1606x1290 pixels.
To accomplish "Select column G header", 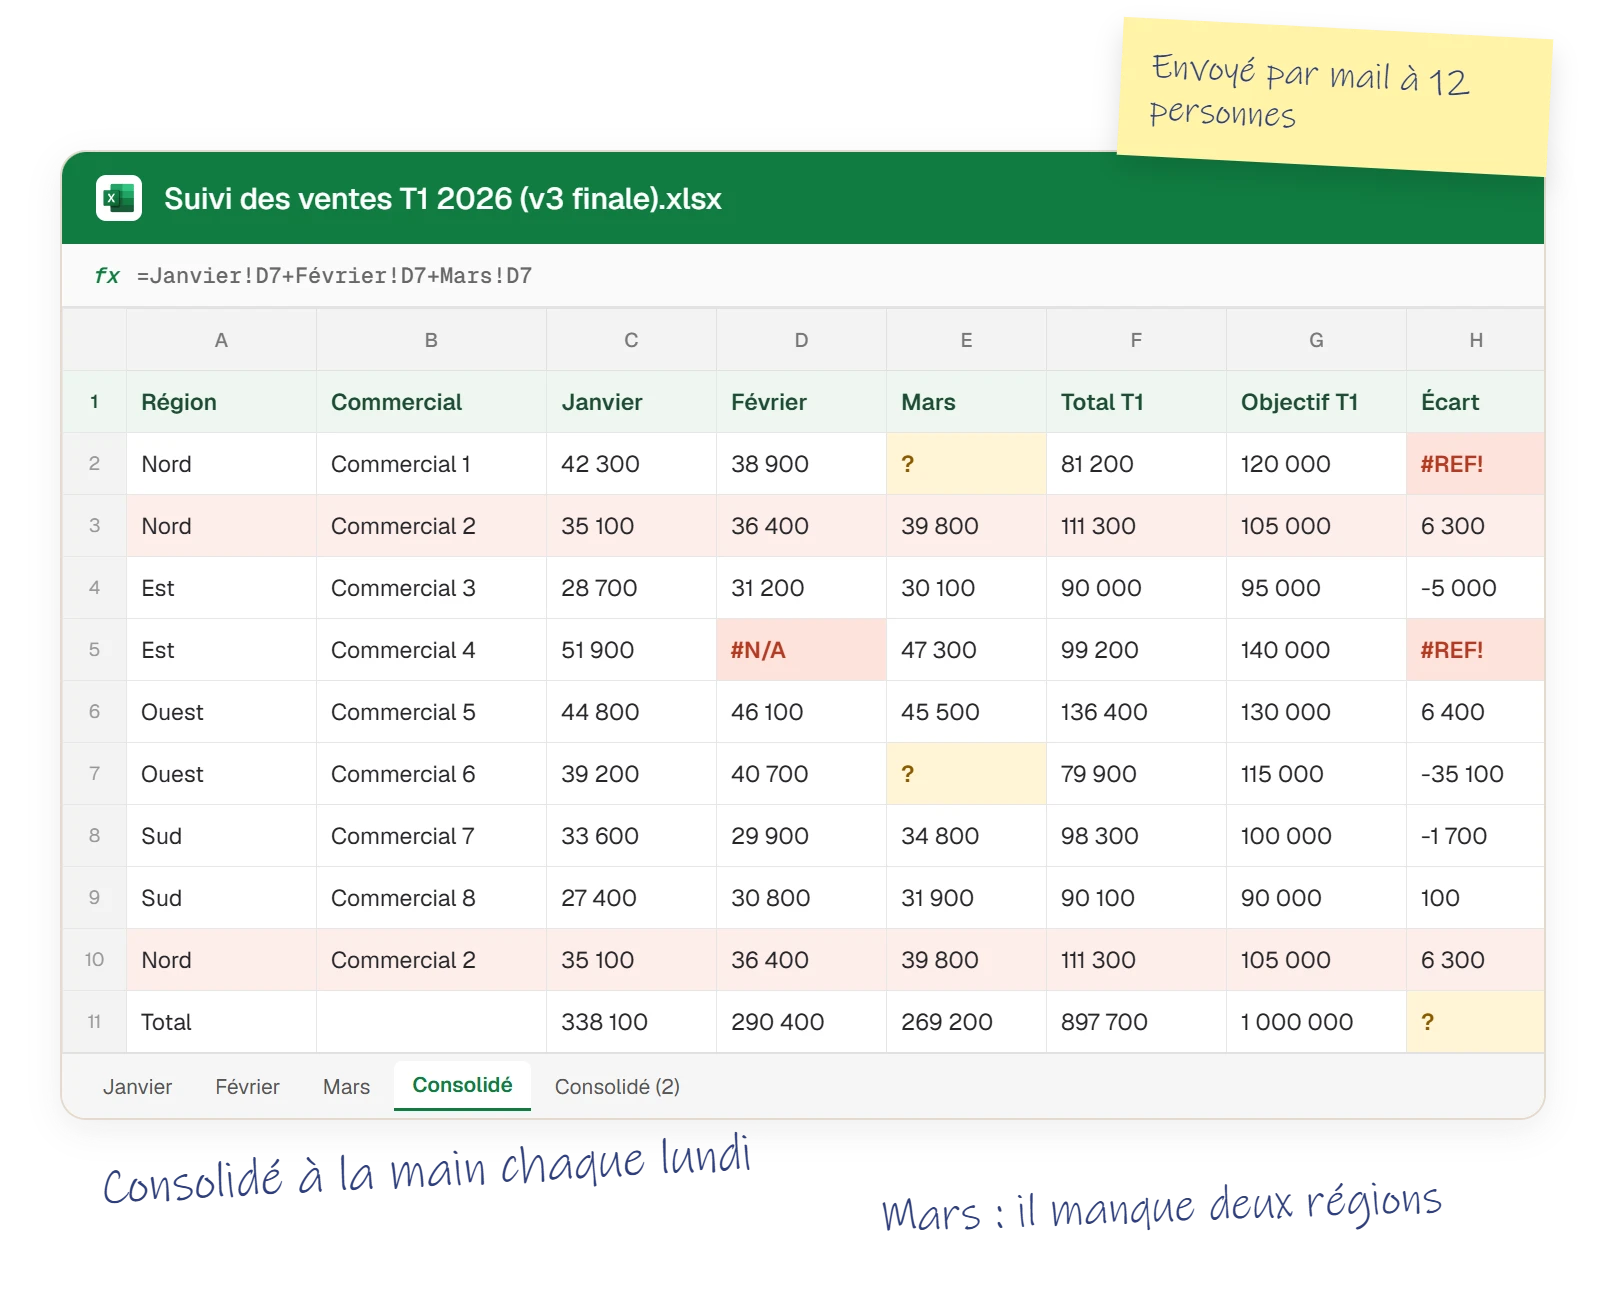I will click(1316, 340).
